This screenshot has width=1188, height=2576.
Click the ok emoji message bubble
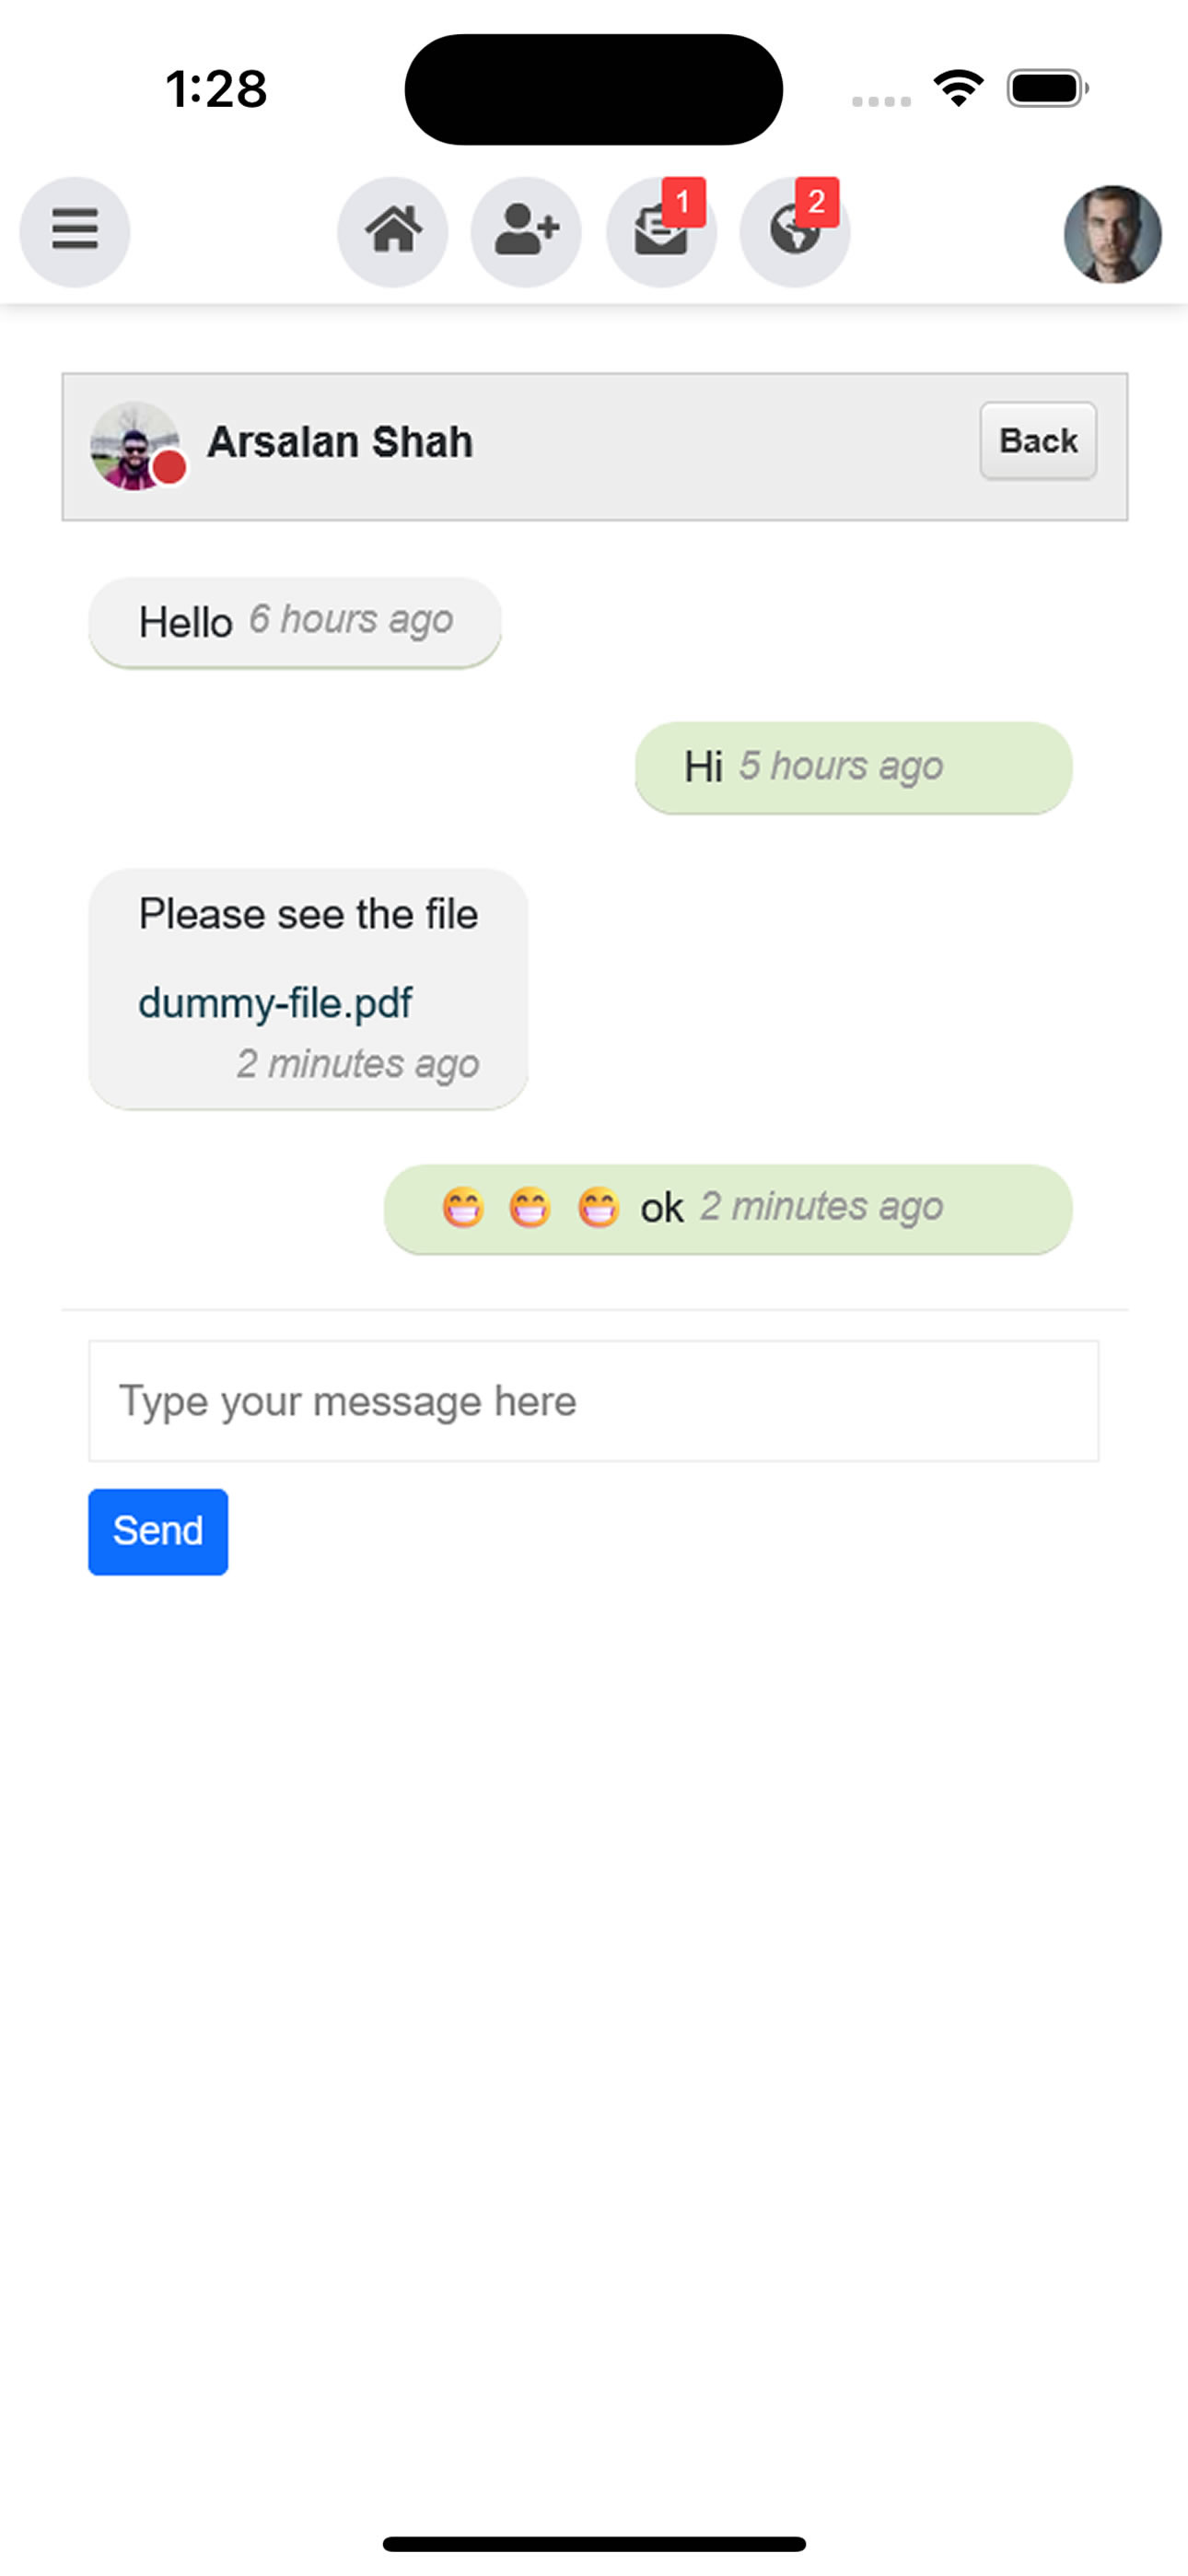click(728, 1209)
